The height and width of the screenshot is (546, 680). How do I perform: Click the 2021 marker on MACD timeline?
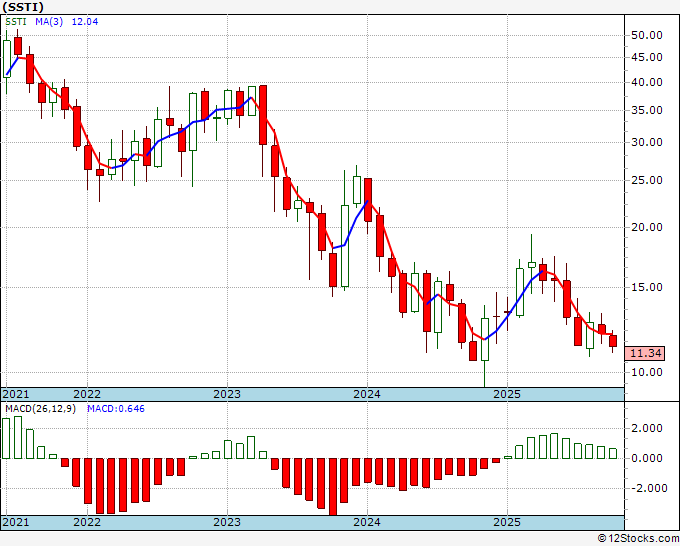click(x=16, y=522)
